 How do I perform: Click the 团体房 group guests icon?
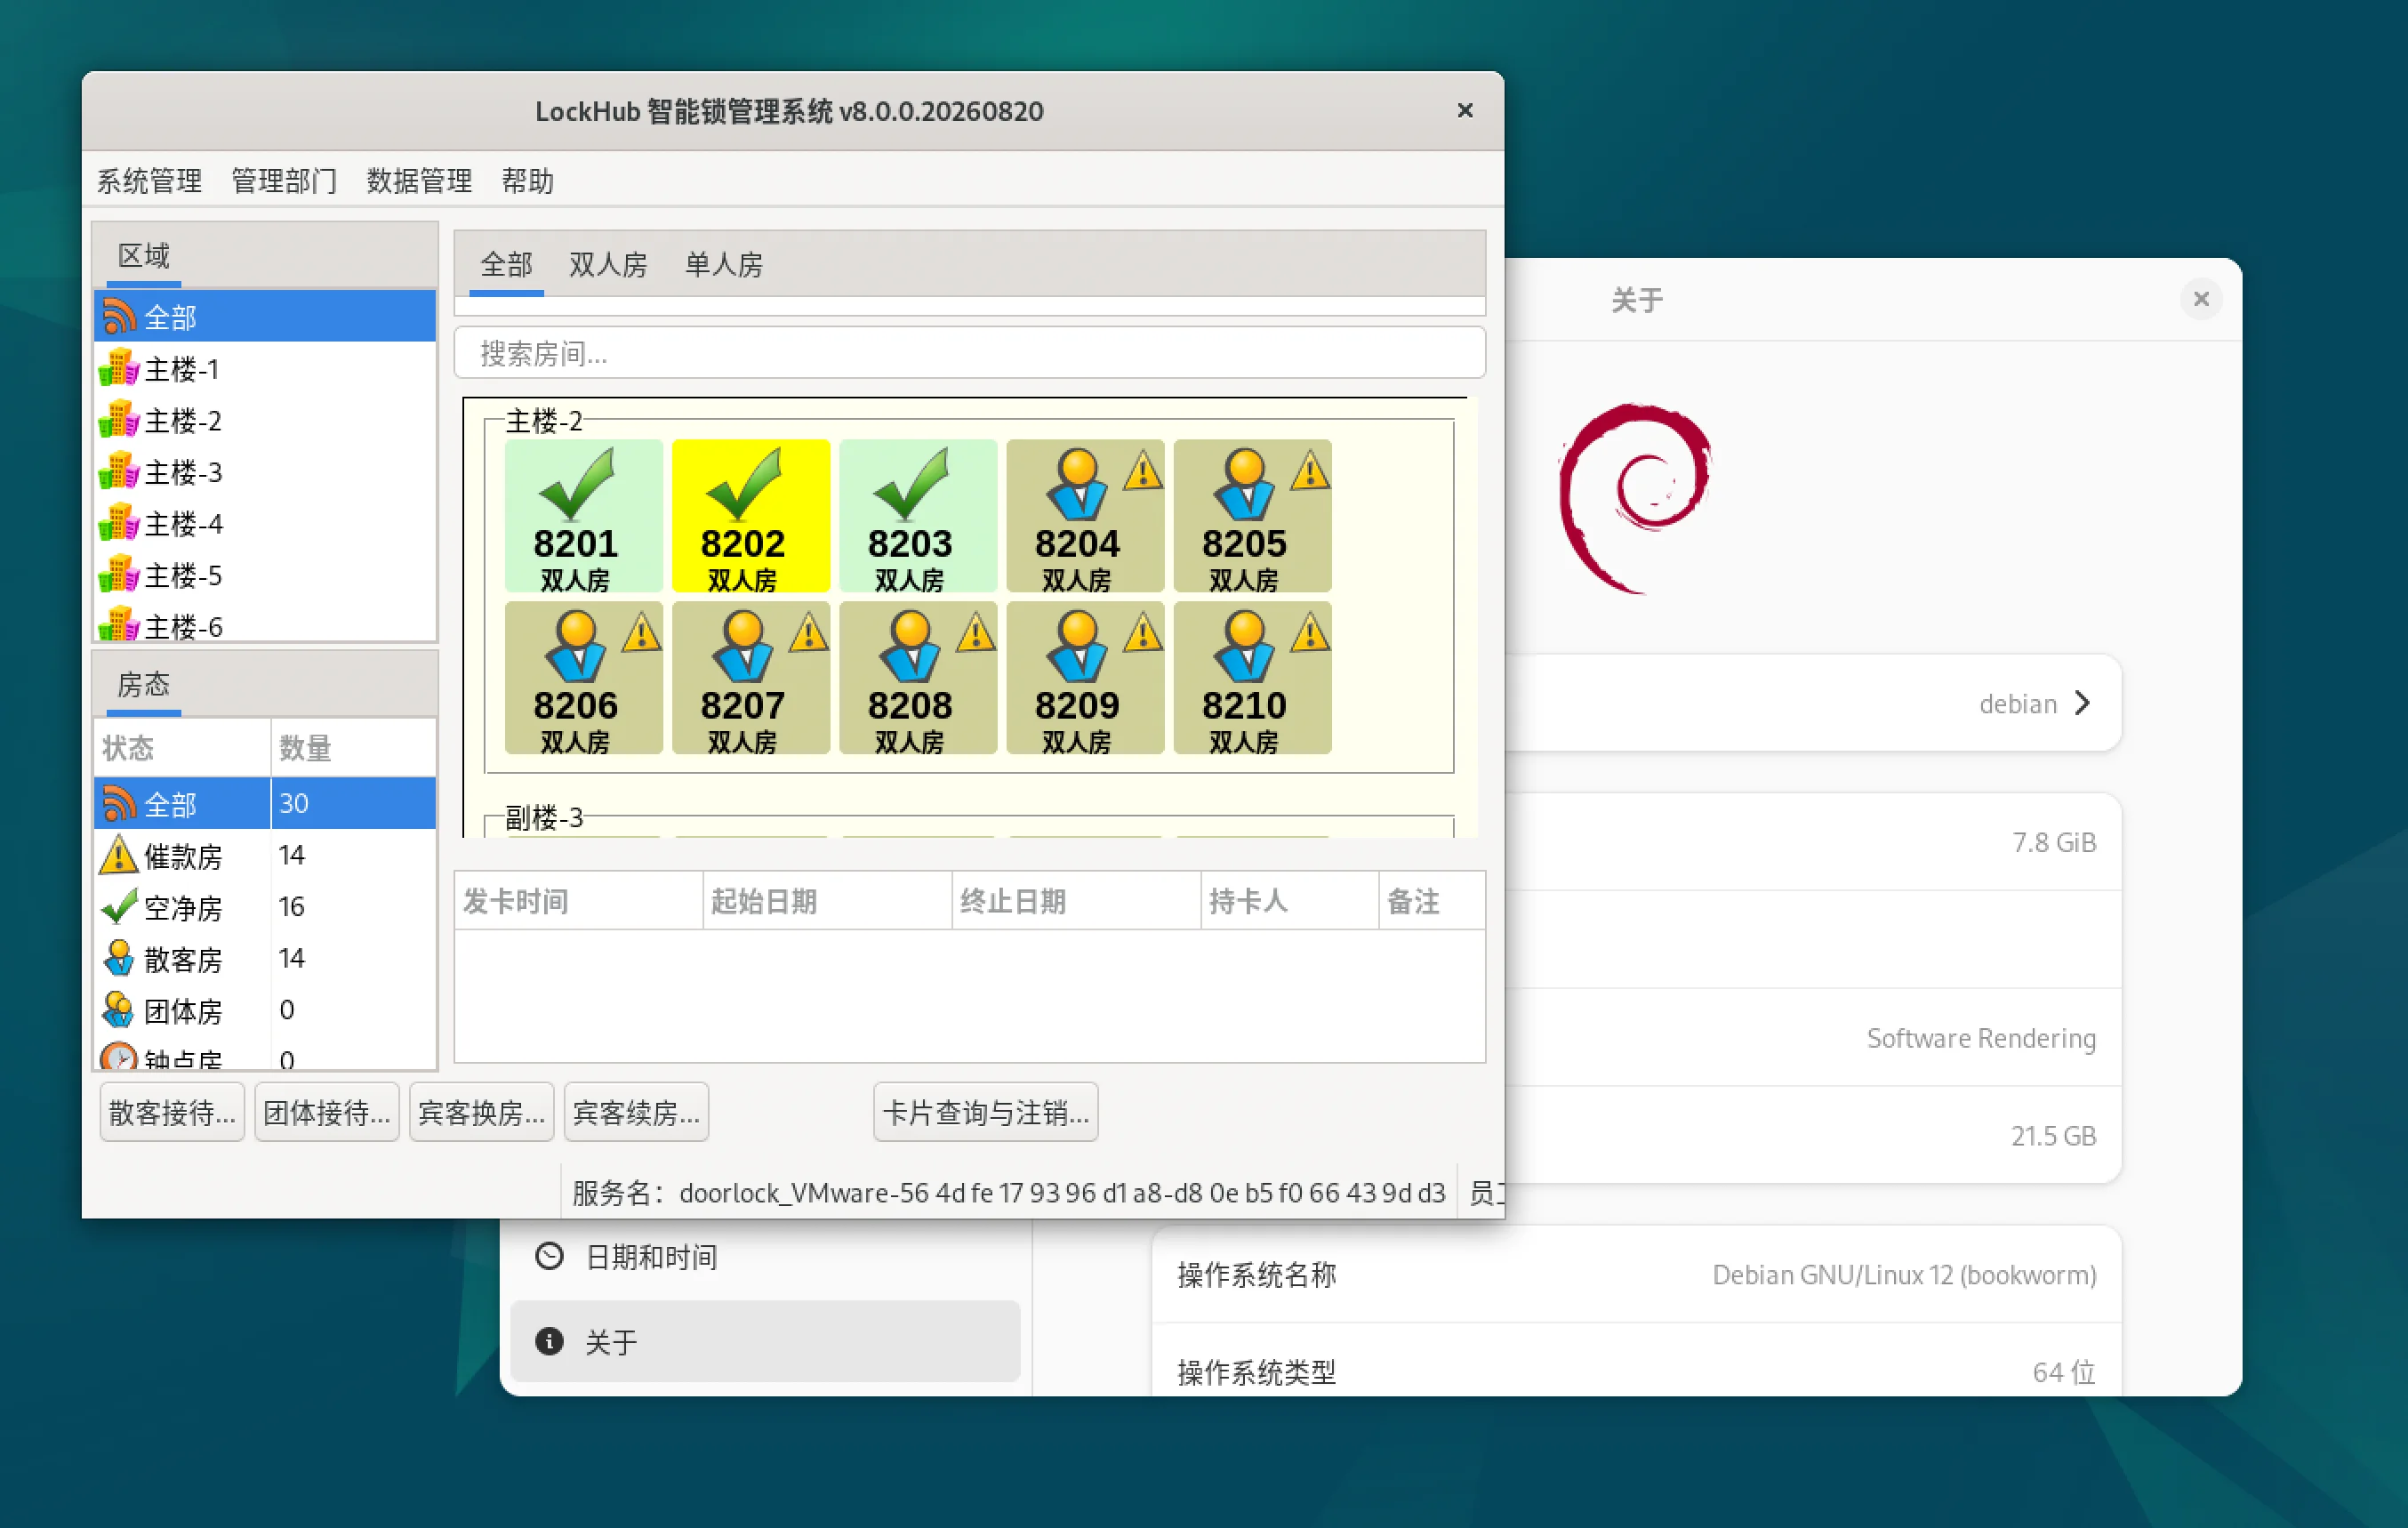tap(119, 1010)
